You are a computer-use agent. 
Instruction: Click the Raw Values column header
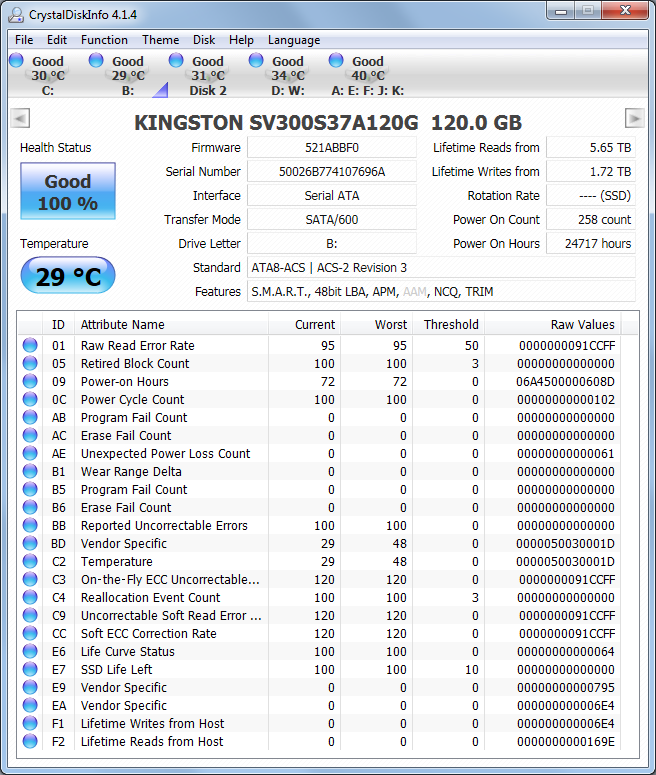tap(553, 325)
